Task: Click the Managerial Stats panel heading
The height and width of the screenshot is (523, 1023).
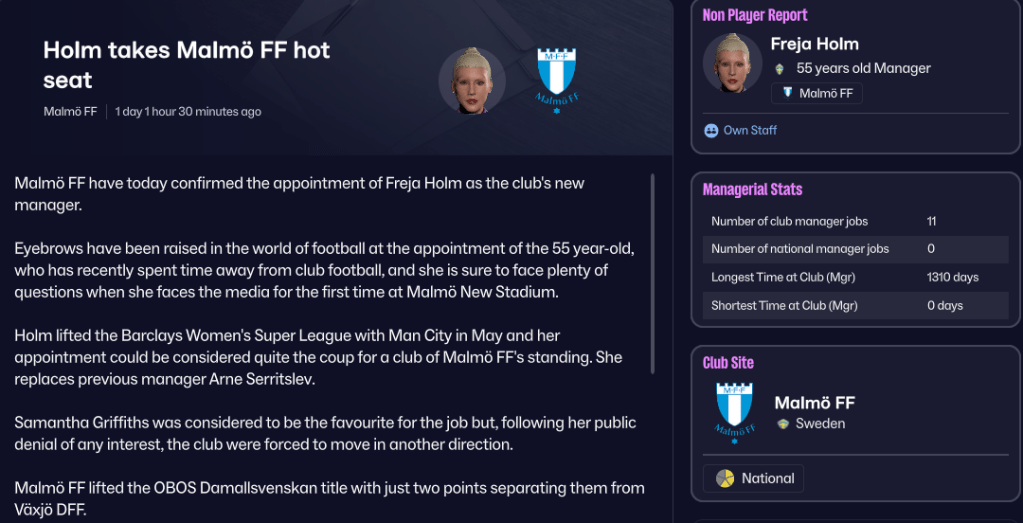Action: (752, 189)
